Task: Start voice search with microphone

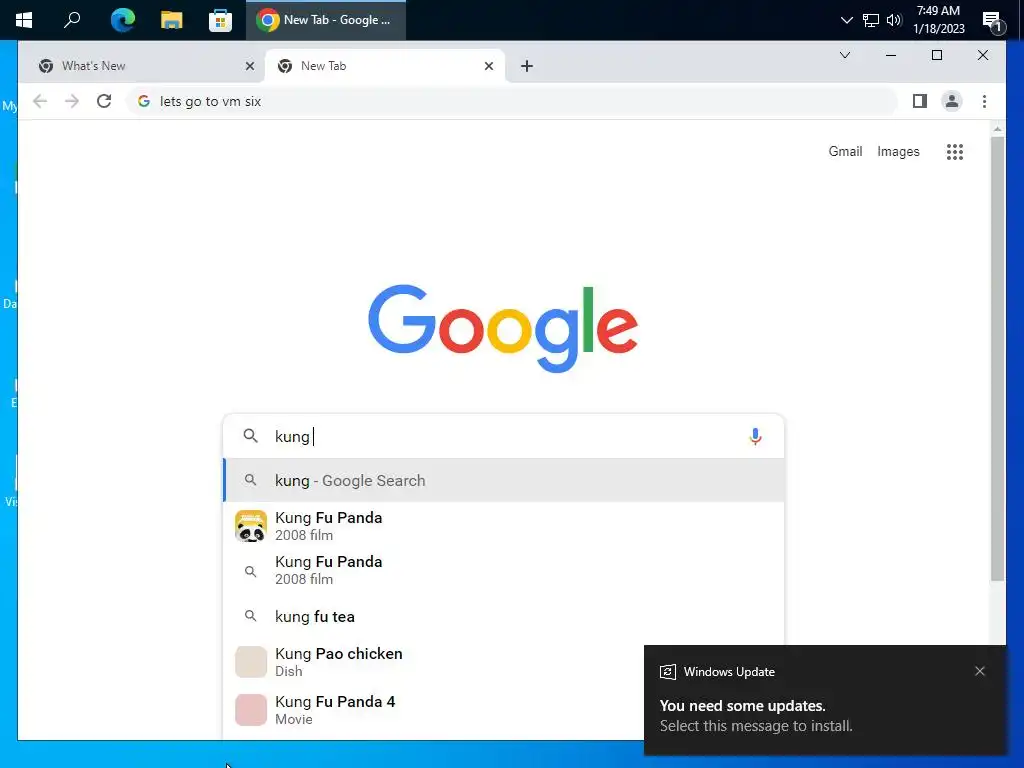Action: pyautogui.click(x=755, y=436)
